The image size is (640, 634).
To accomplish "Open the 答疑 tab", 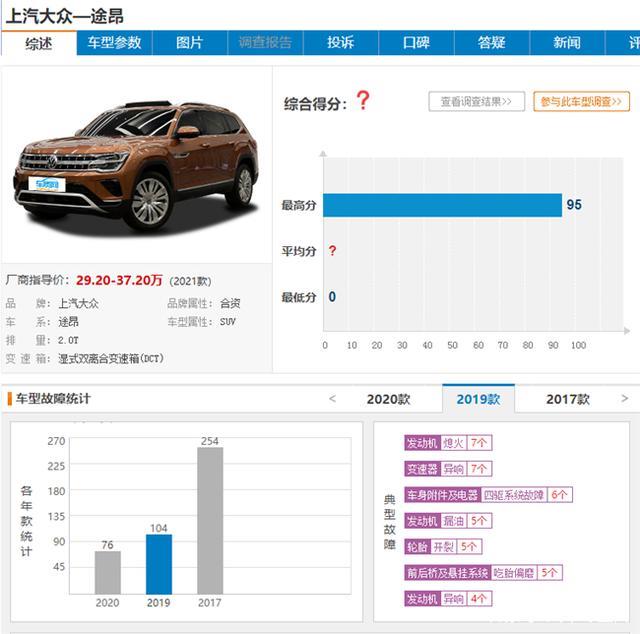I will 491,42.
